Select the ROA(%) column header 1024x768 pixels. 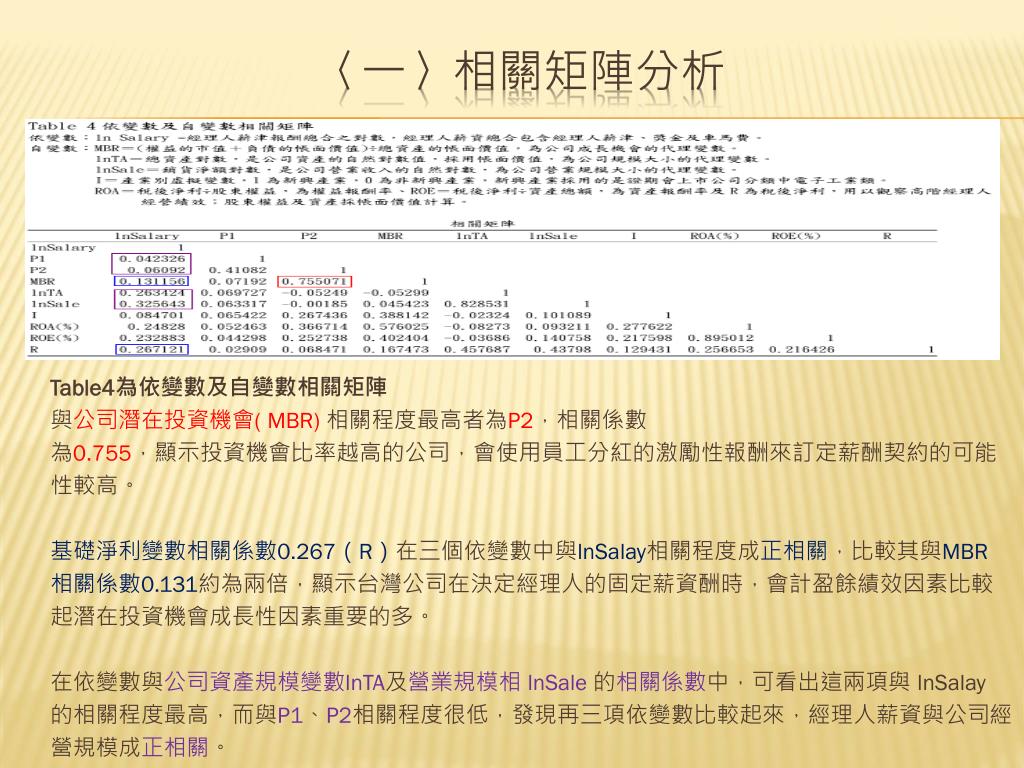pos(714,236)
